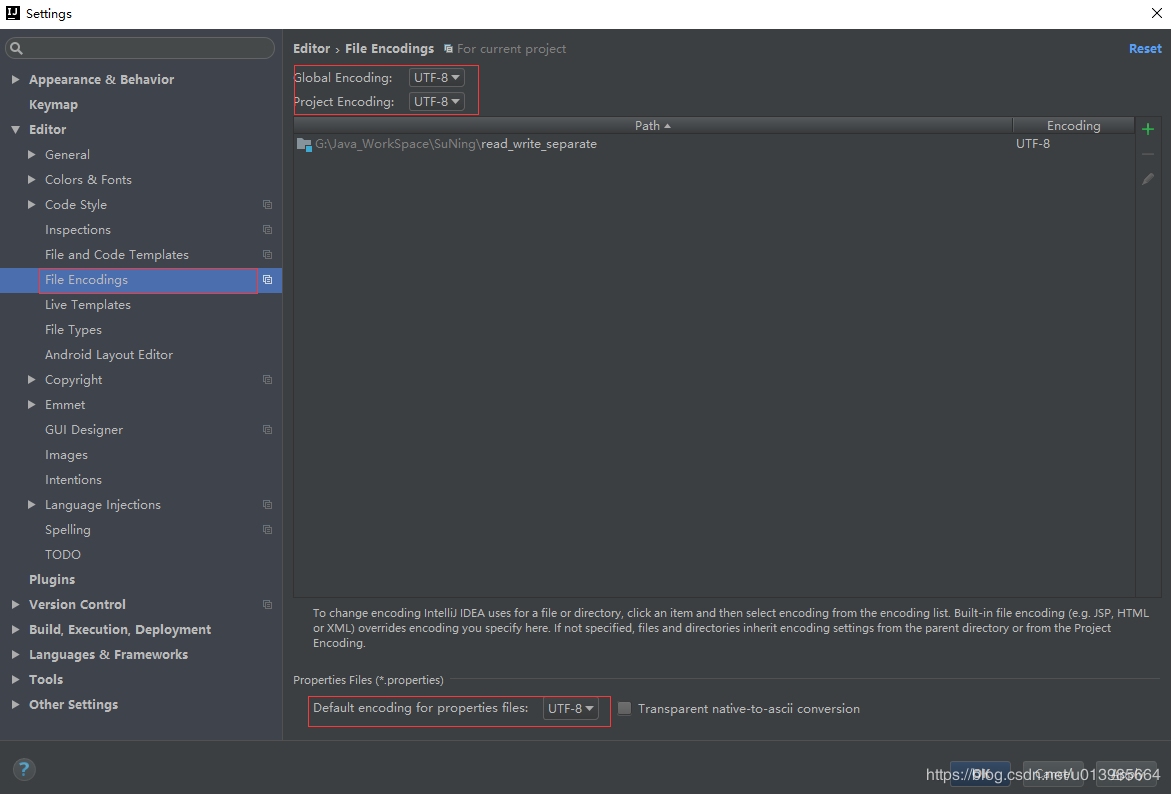1171x794 pixels.
Task: Click the For current project indicator icon
Action: [x=449, y=48]
